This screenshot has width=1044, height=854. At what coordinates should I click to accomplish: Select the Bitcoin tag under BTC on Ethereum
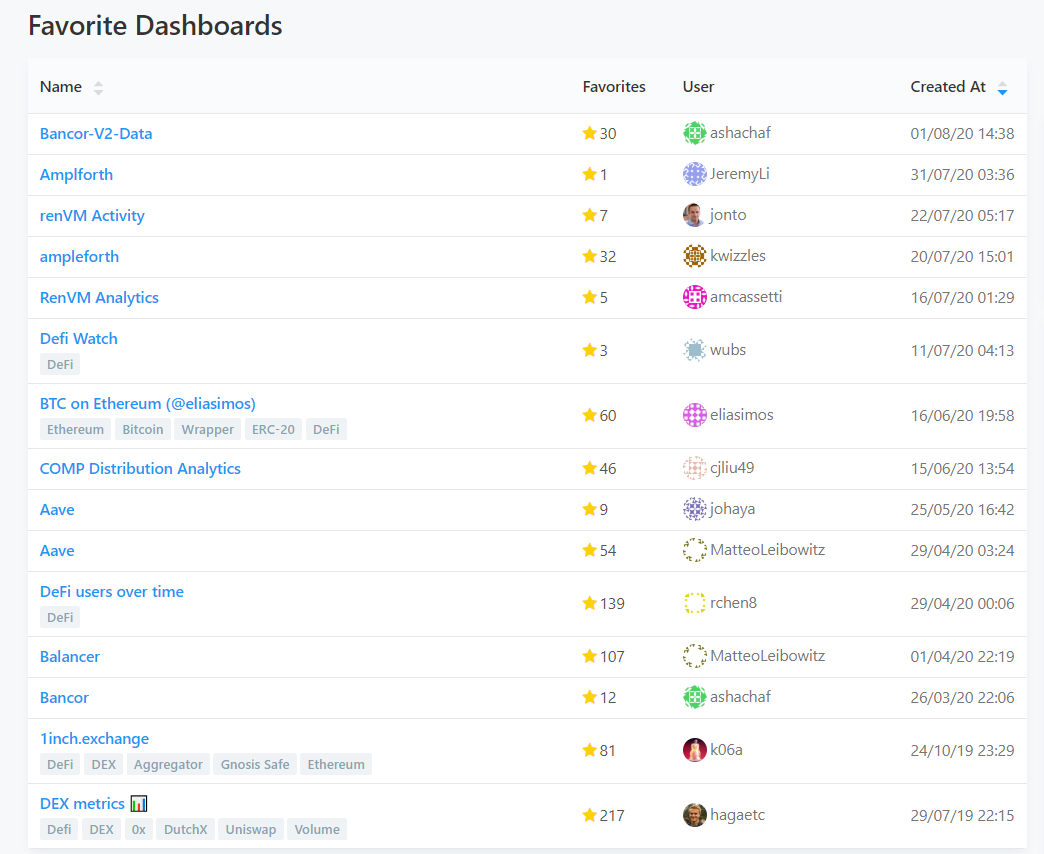pos(143,430)
